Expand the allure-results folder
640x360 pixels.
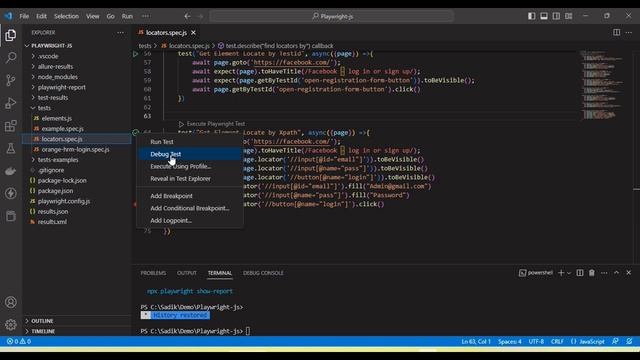pos(77,67)
